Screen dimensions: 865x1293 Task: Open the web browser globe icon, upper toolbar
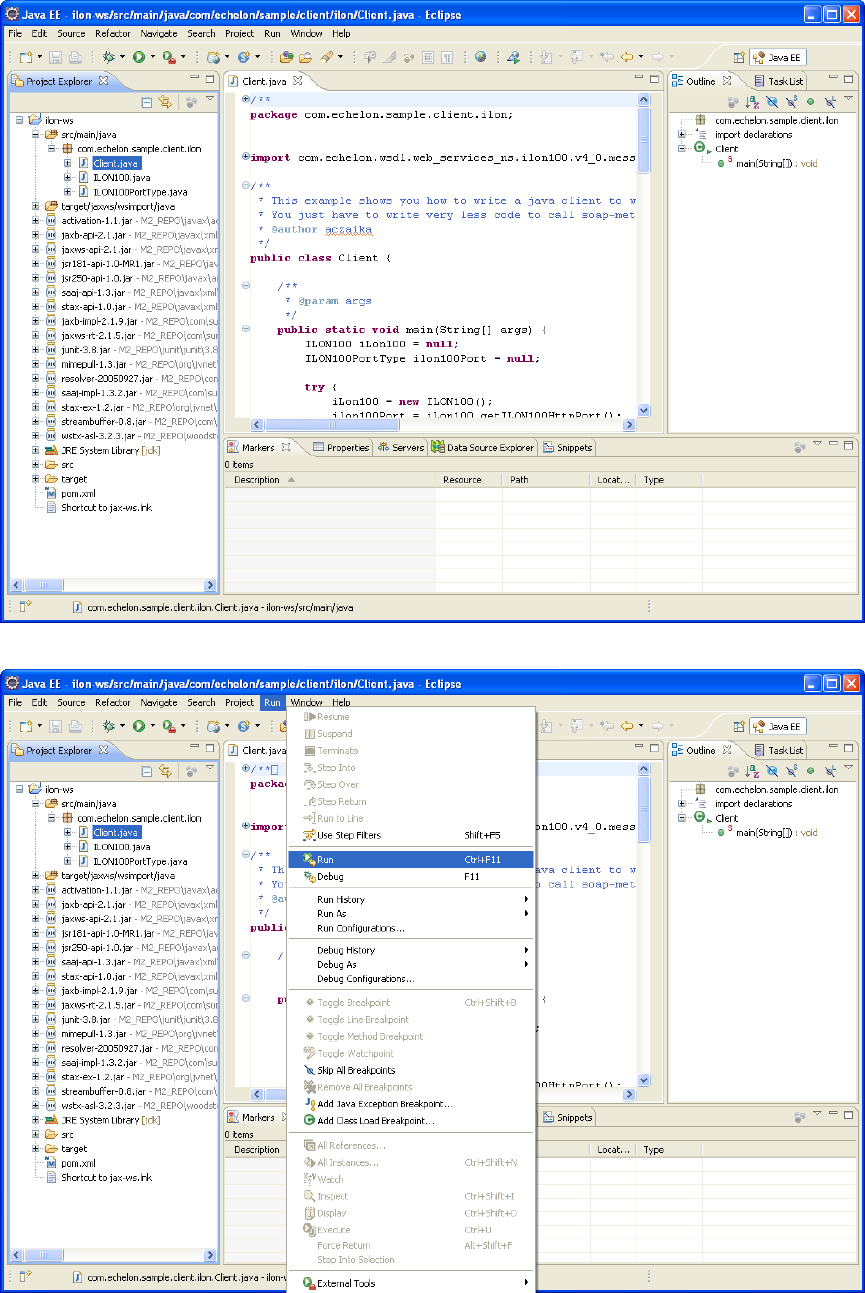pos(481,57)
